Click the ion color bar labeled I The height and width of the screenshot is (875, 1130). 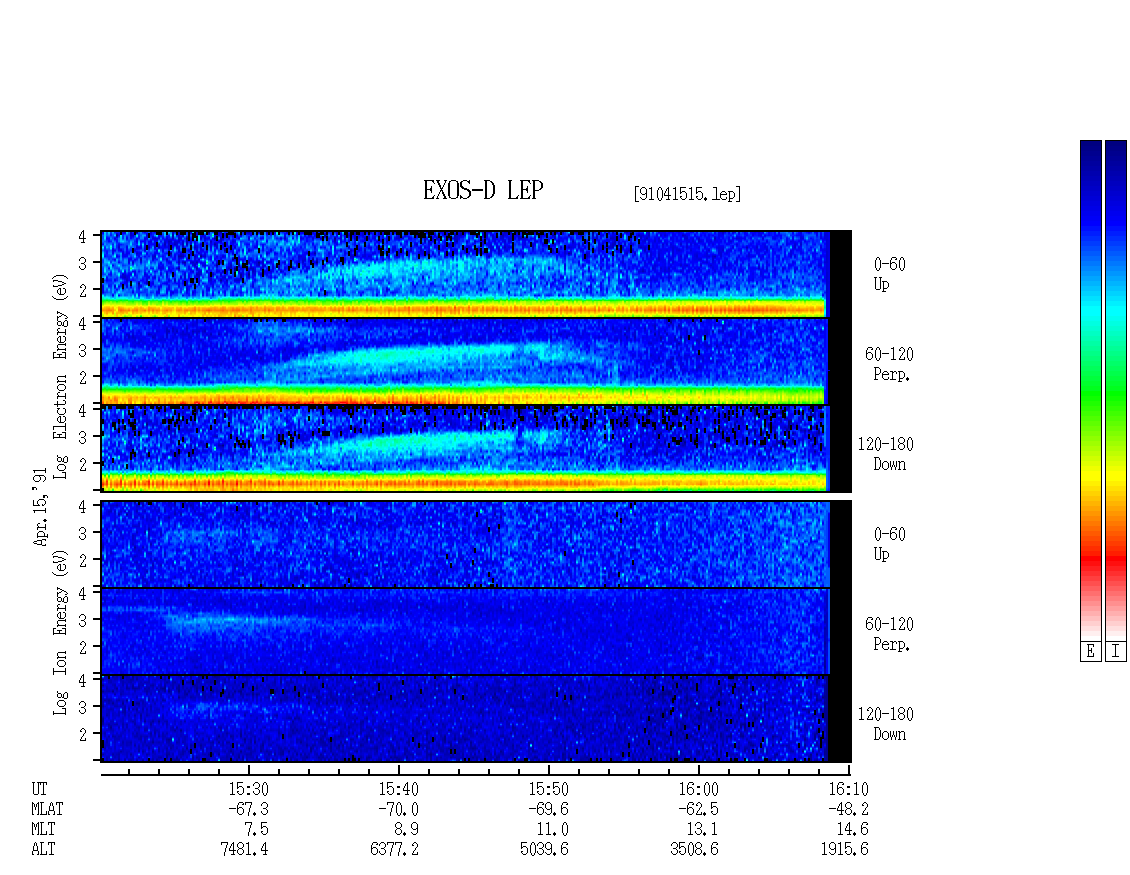[x=1116, y=390]
